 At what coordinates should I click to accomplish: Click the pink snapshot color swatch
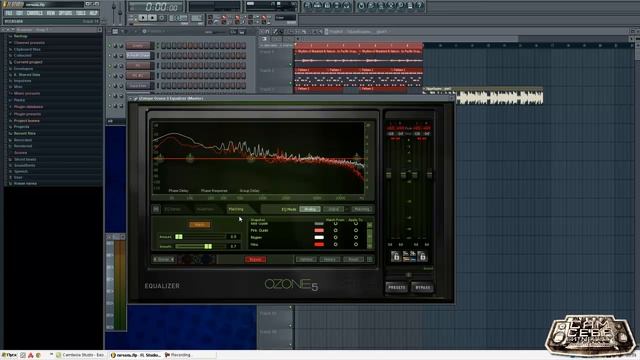[x=319, y=231]
